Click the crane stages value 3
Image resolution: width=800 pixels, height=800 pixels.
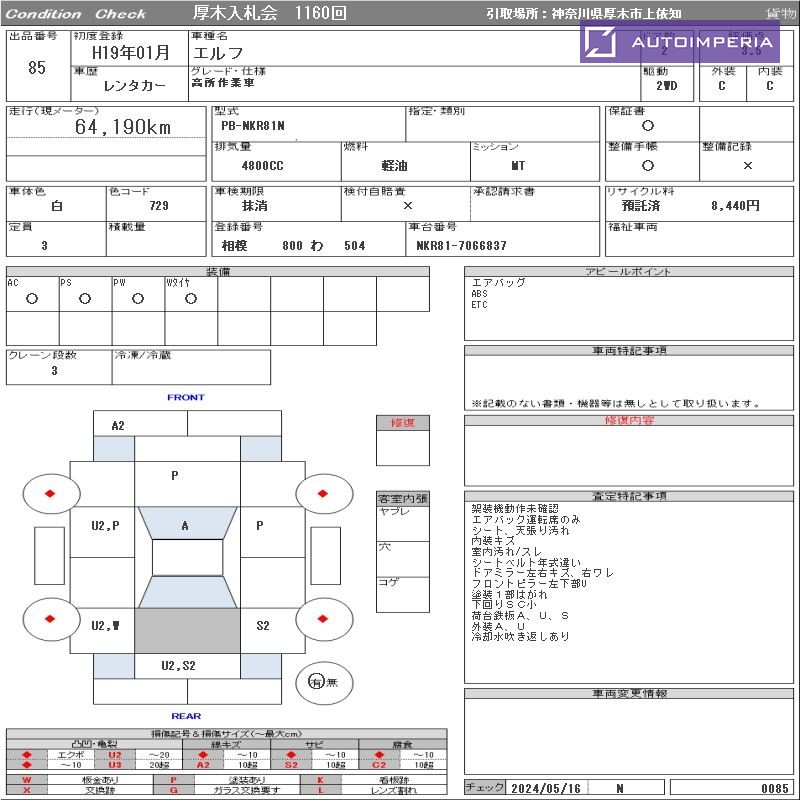tap(55, 371)
